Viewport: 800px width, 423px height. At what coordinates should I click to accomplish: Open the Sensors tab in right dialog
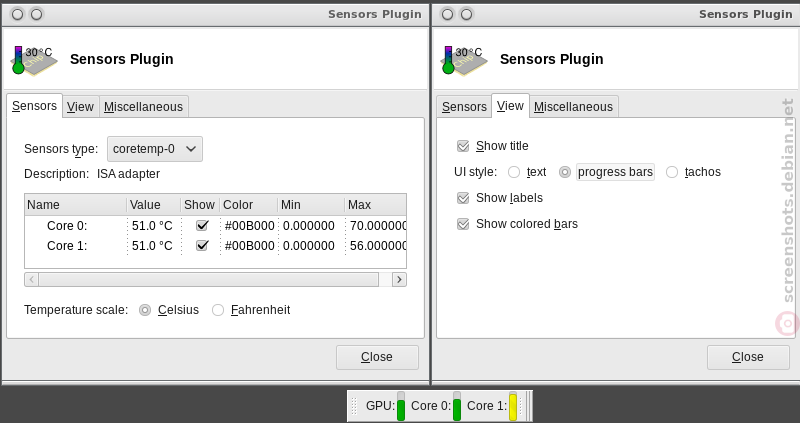464,107
